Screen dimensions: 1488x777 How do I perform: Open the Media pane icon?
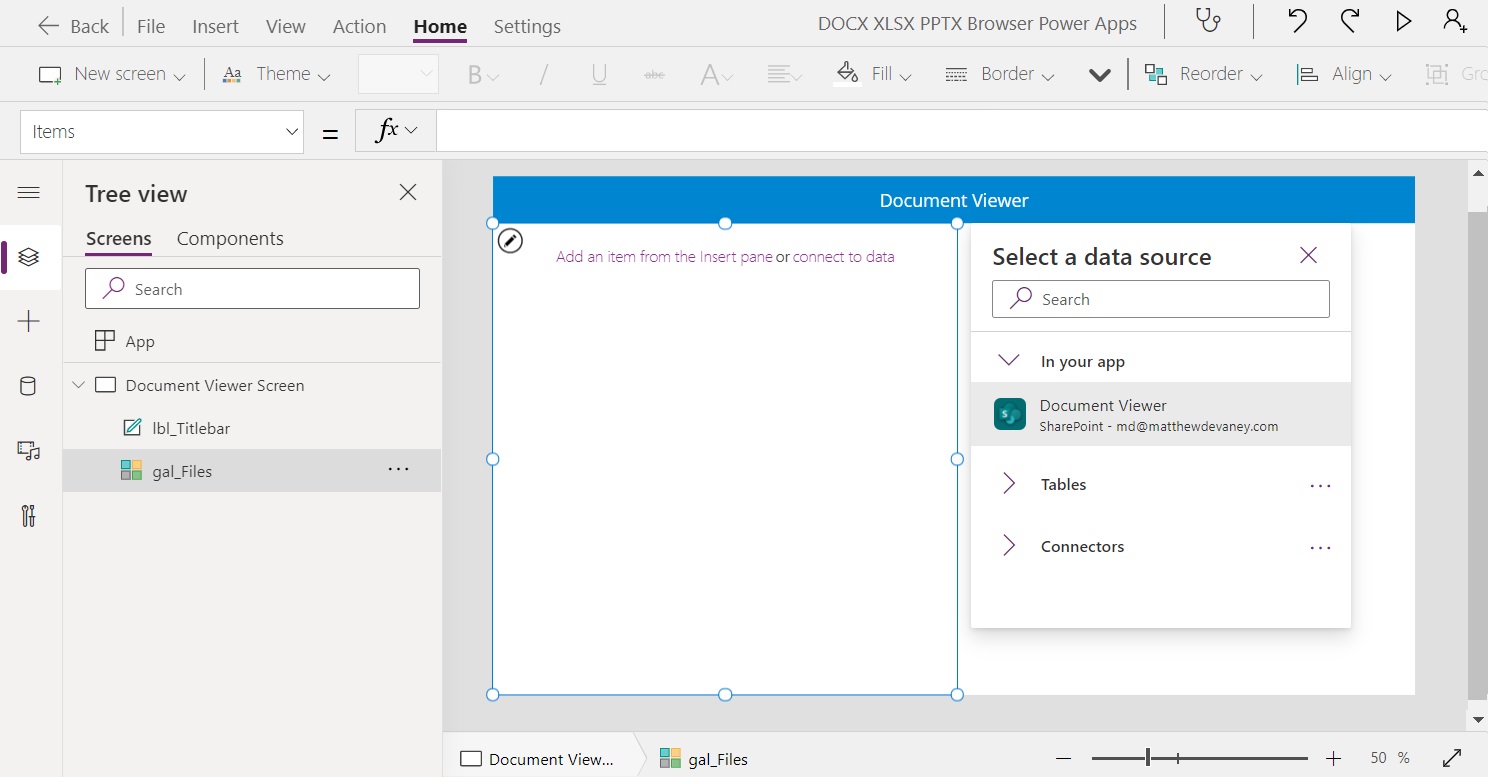click(30, 450)
